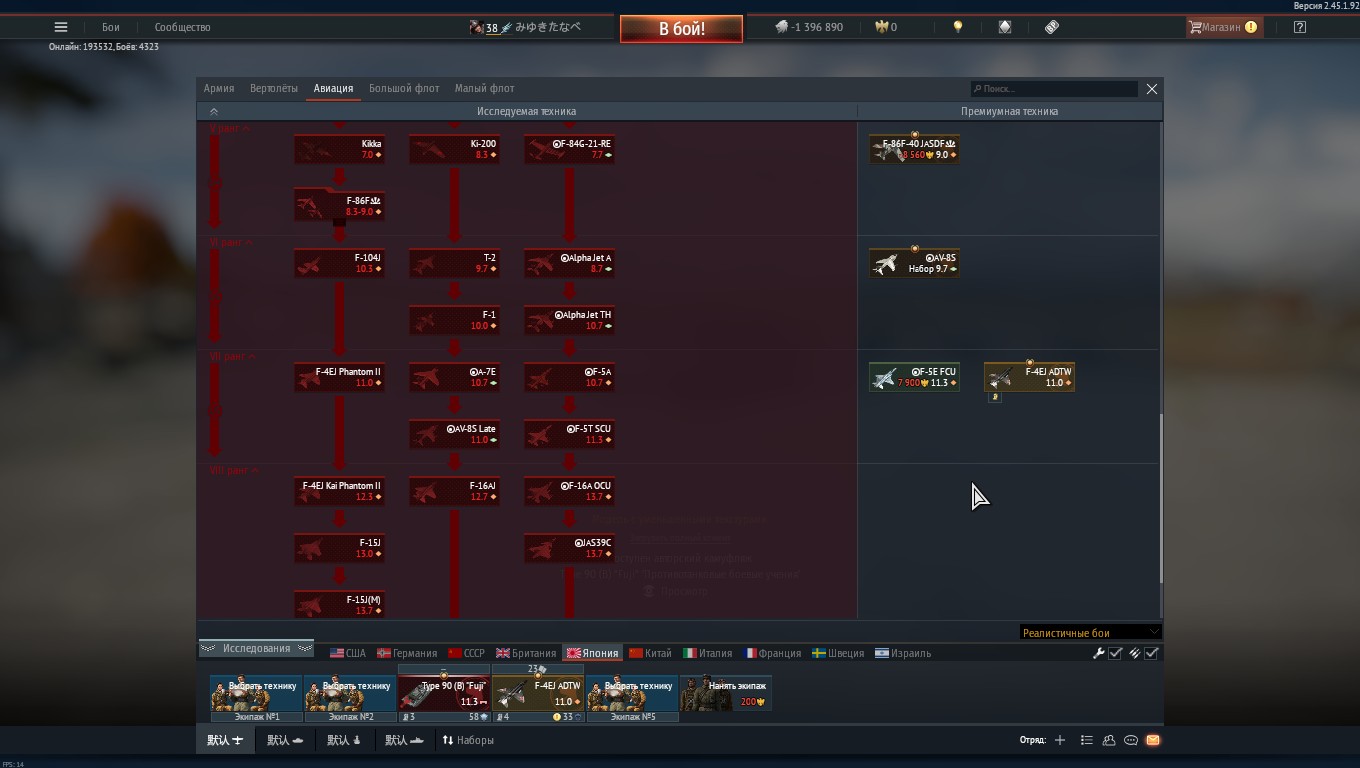Switch to the 'Большой флот' tab
1360x768 pixels.
pyautogui.click(x=404, y=88)
